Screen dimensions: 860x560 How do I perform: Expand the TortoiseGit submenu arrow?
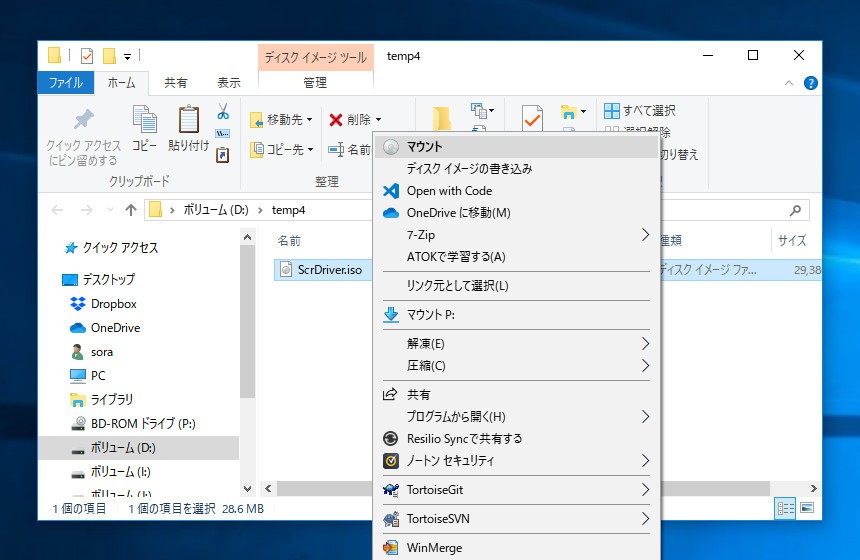[x=645, y=490]
